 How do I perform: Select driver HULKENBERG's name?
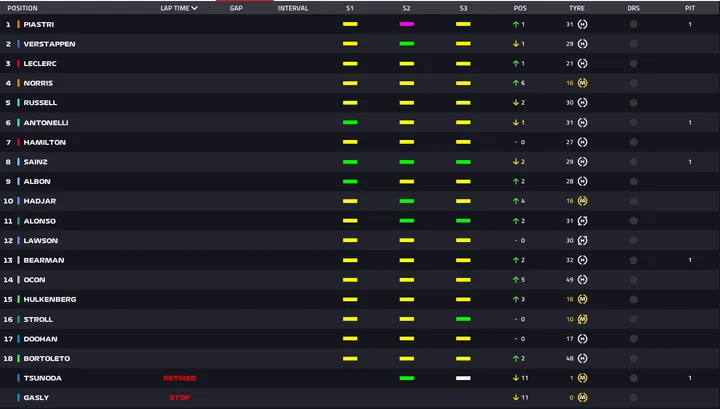coord(50,299)
